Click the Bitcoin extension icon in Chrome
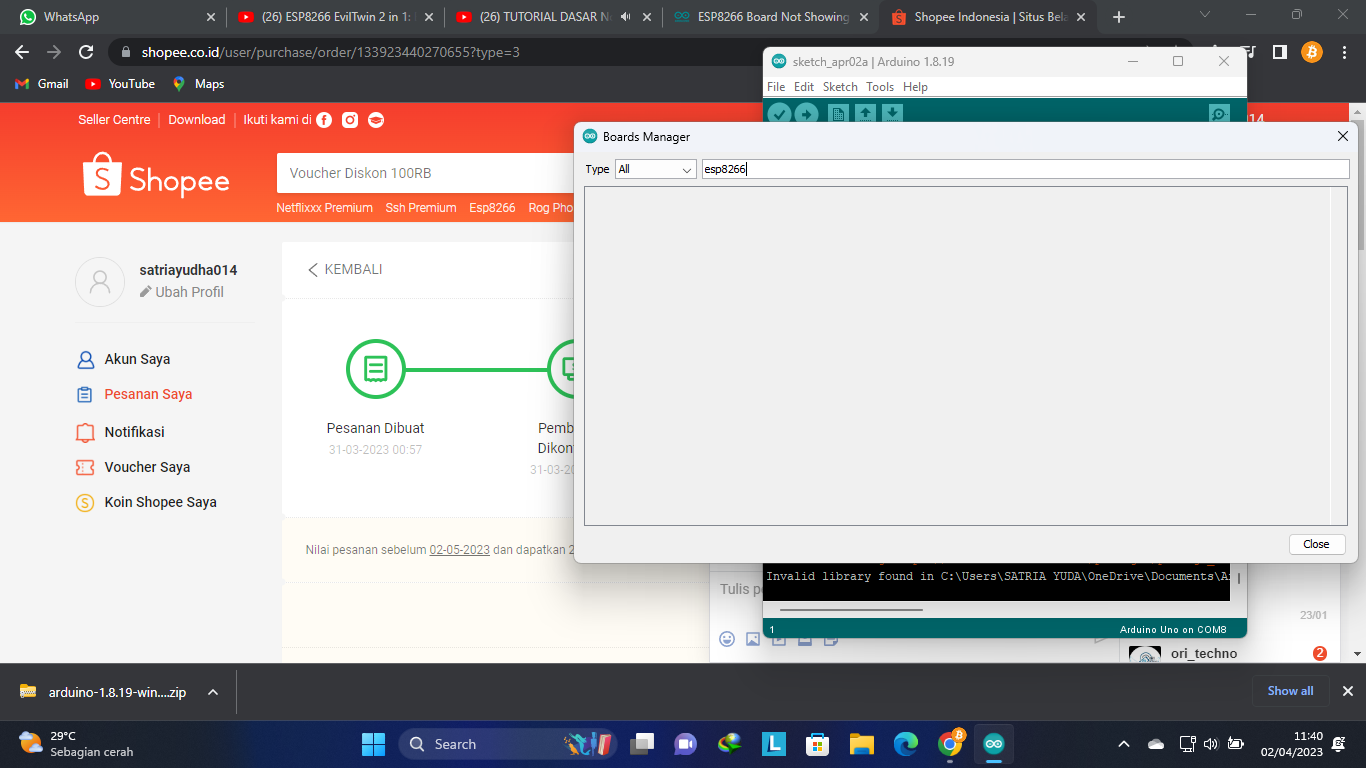The width and height of the screenshot is (1366, 768). pos(1312,52)
